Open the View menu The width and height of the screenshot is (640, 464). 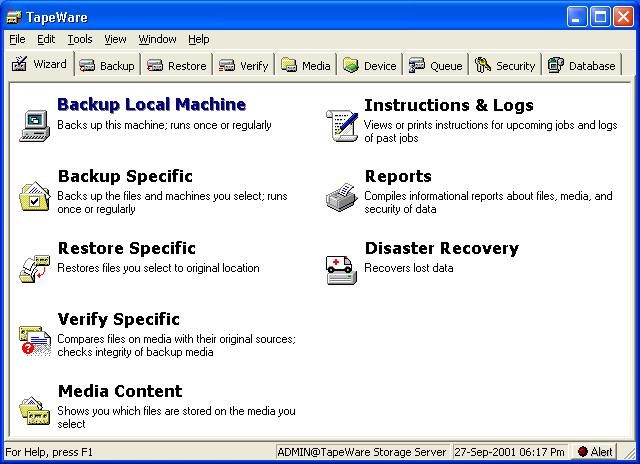[115, 39]
